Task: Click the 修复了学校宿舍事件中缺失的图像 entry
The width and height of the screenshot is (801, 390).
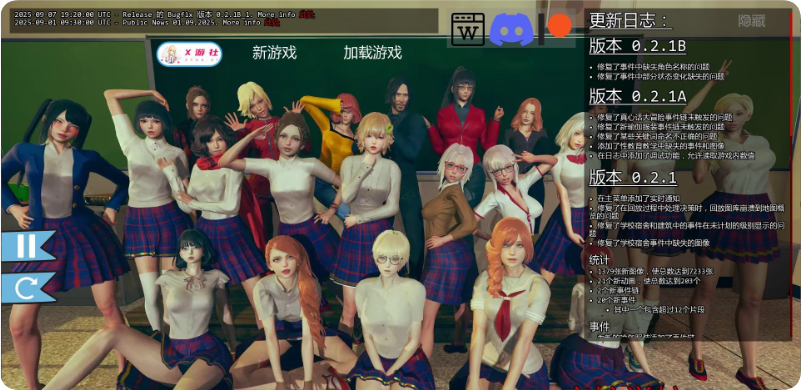Action: click(653, 243)
